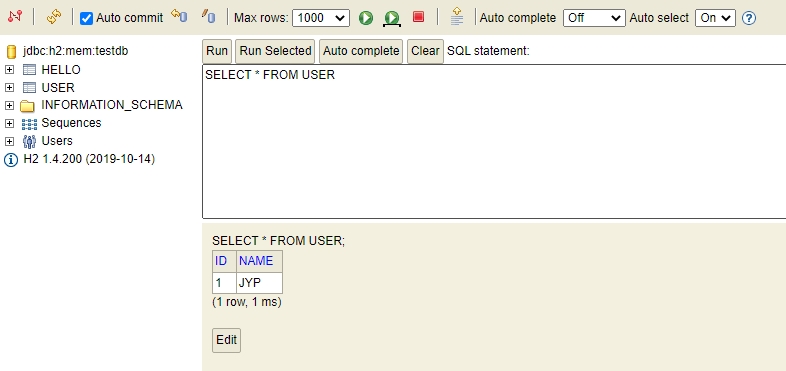Open the Max rows dropdown

(x=321, y=18)
